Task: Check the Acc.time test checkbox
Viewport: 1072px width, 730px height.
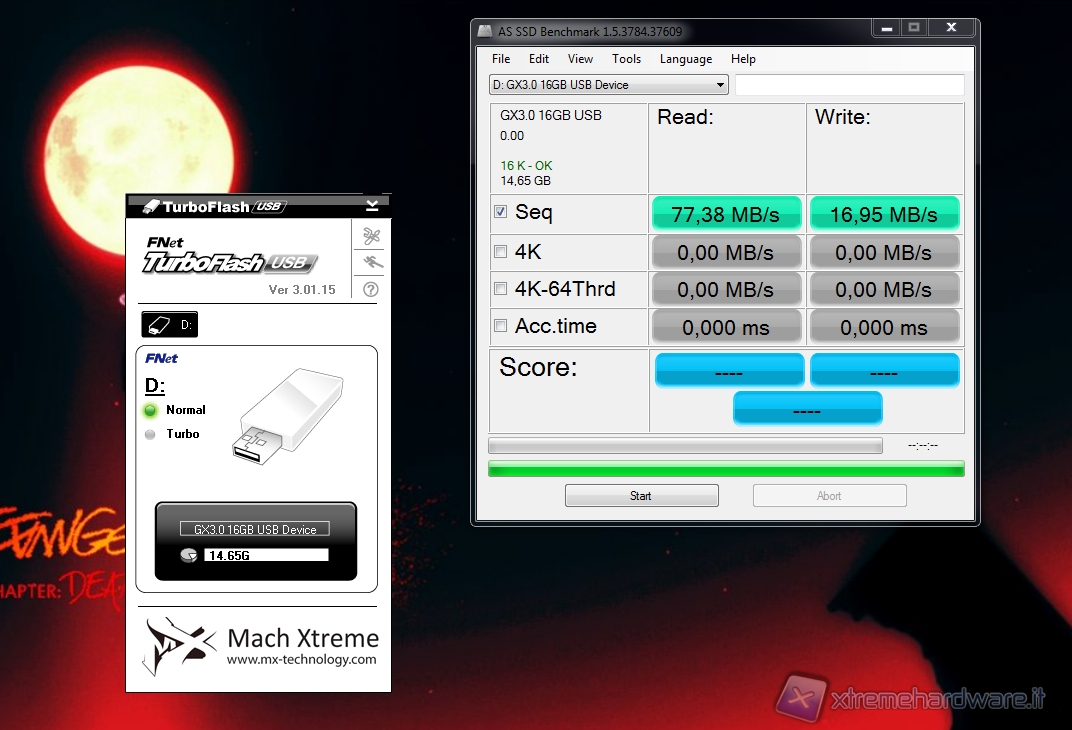Action: [x=501, y=326]
